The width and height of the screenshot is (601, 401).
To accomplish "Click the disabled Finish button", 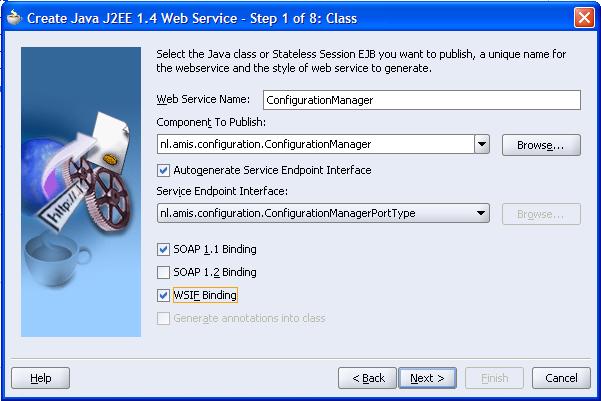I will [494, 378].
